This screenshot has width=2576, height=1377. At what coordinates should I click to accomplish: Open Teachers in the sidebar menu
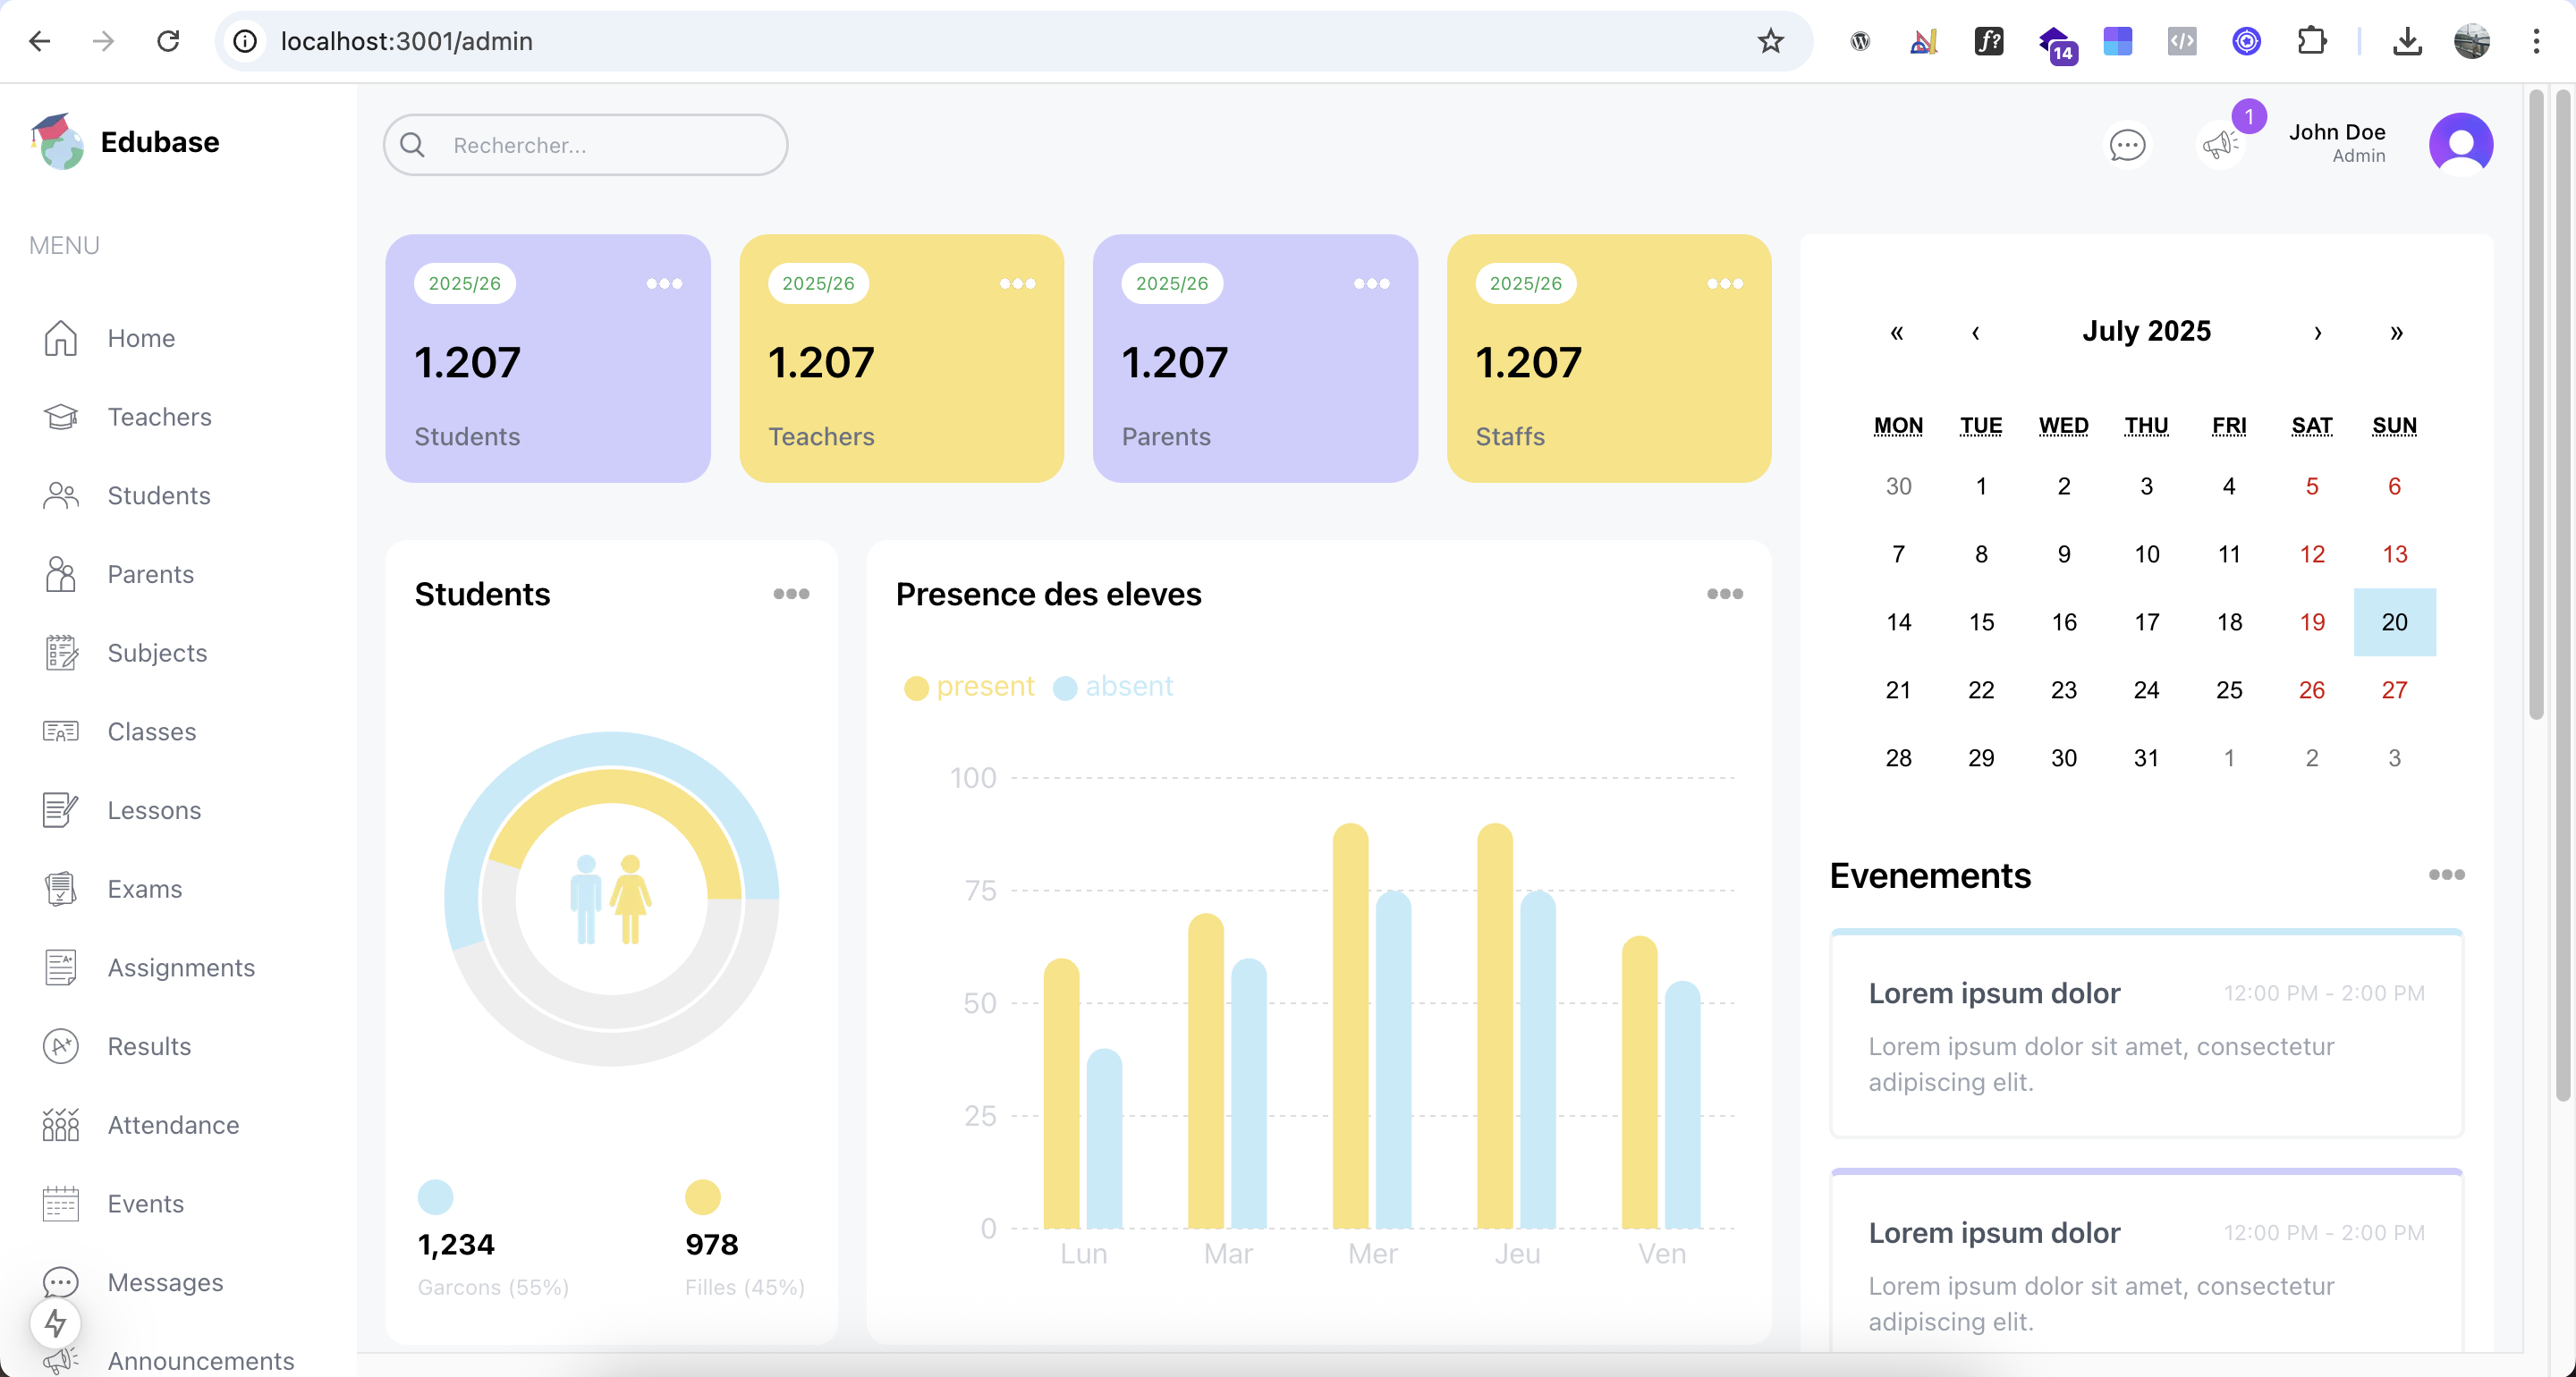(159, 417)
